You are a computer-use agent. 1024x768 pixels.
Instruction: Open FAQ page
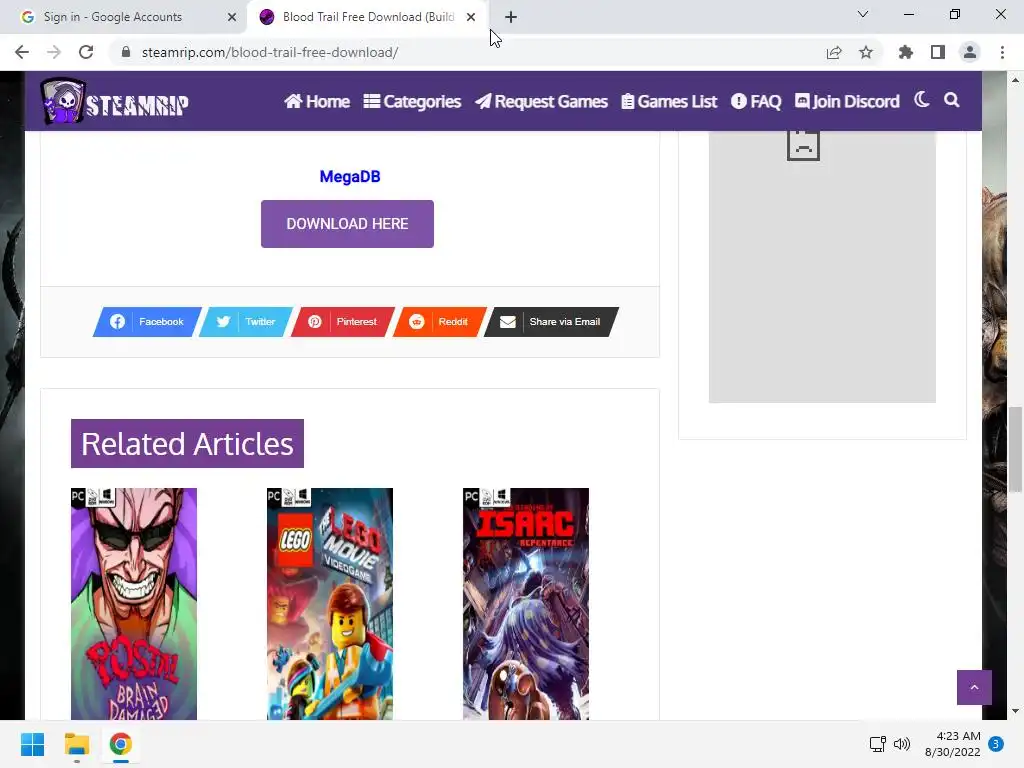point(756,101)
